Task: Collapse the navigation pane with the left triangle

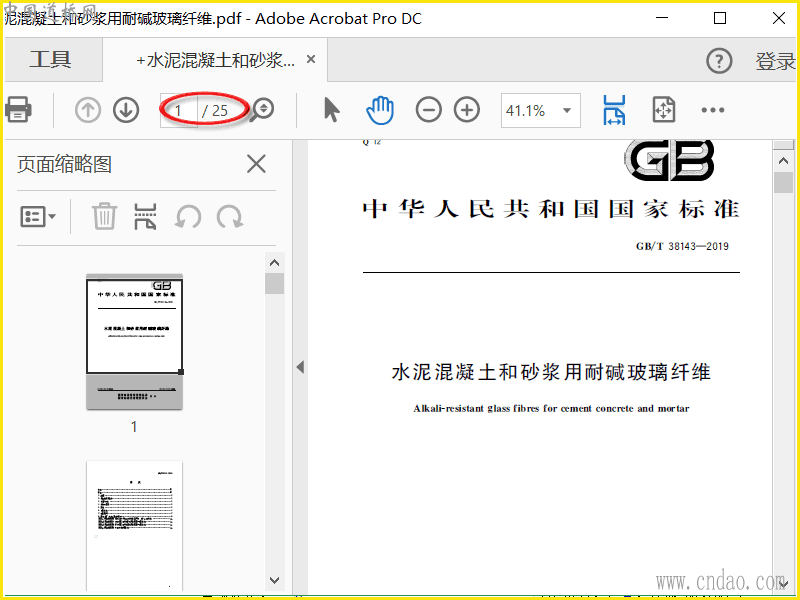Action: point(300,367)
